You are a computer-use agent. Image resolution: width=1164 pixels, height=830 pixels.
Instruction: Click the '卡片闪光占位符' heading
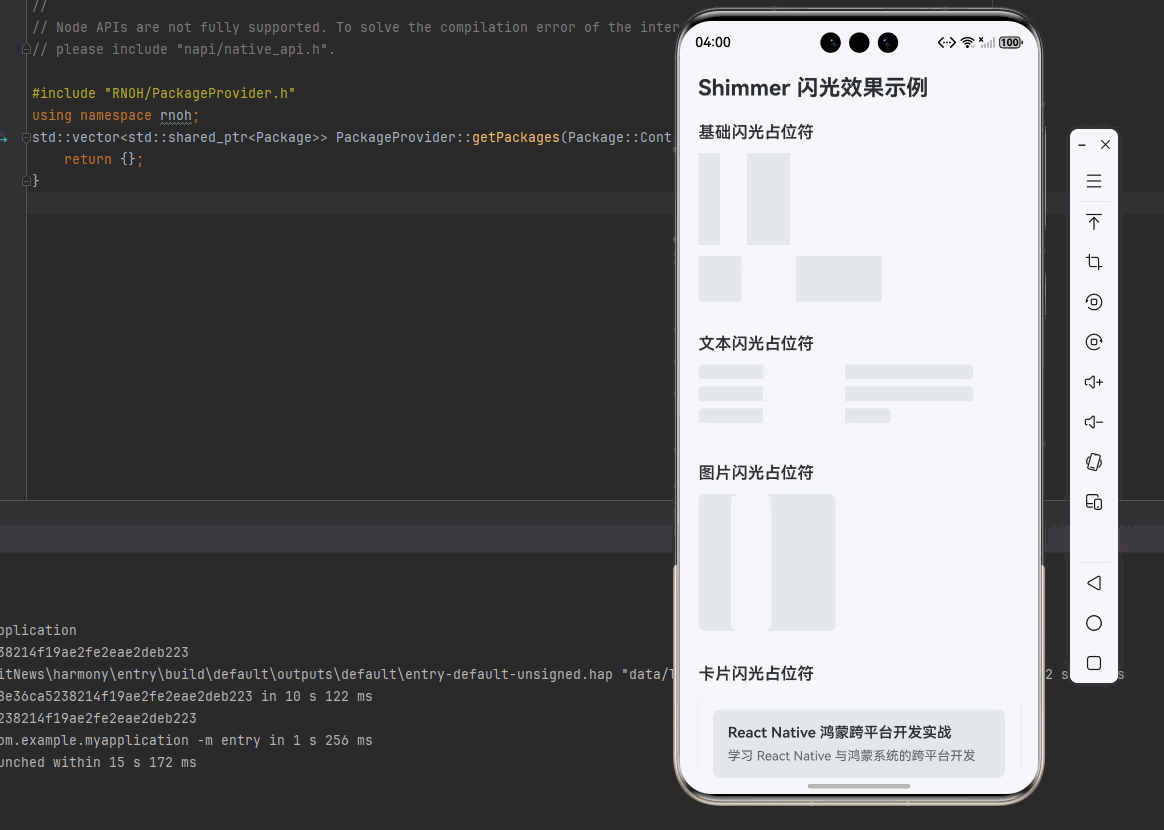[756, 673]
